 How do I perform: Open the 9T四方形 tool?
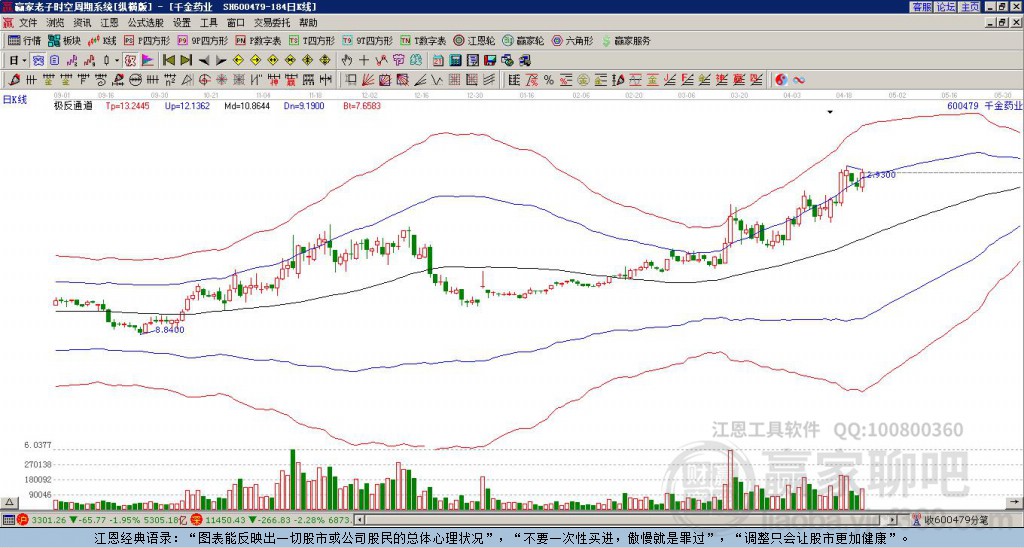[368, 40]
